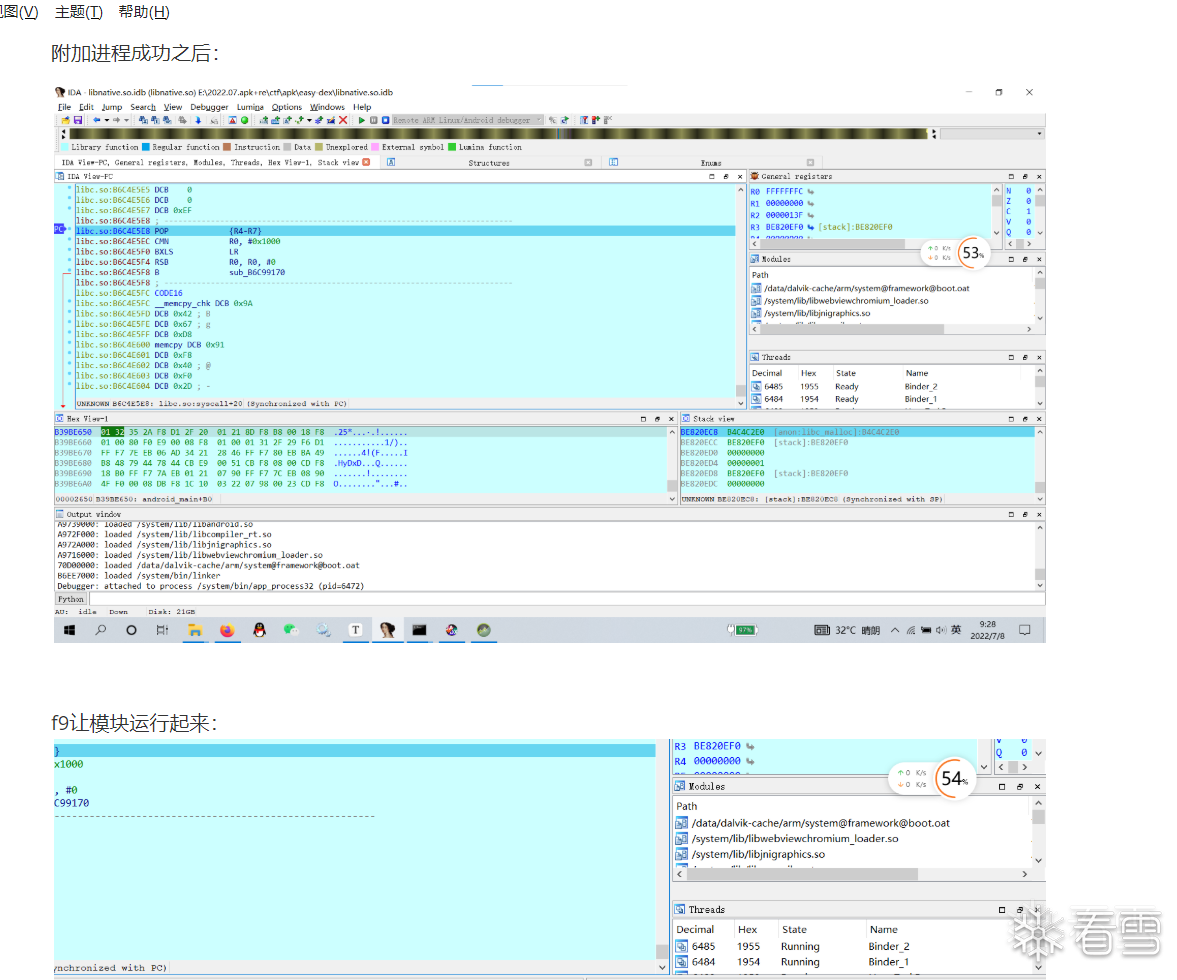Screen dimensions: 1177x980
Task: Click Regular function color swatch
Action: pyautogui.click(x=146, y=147)
